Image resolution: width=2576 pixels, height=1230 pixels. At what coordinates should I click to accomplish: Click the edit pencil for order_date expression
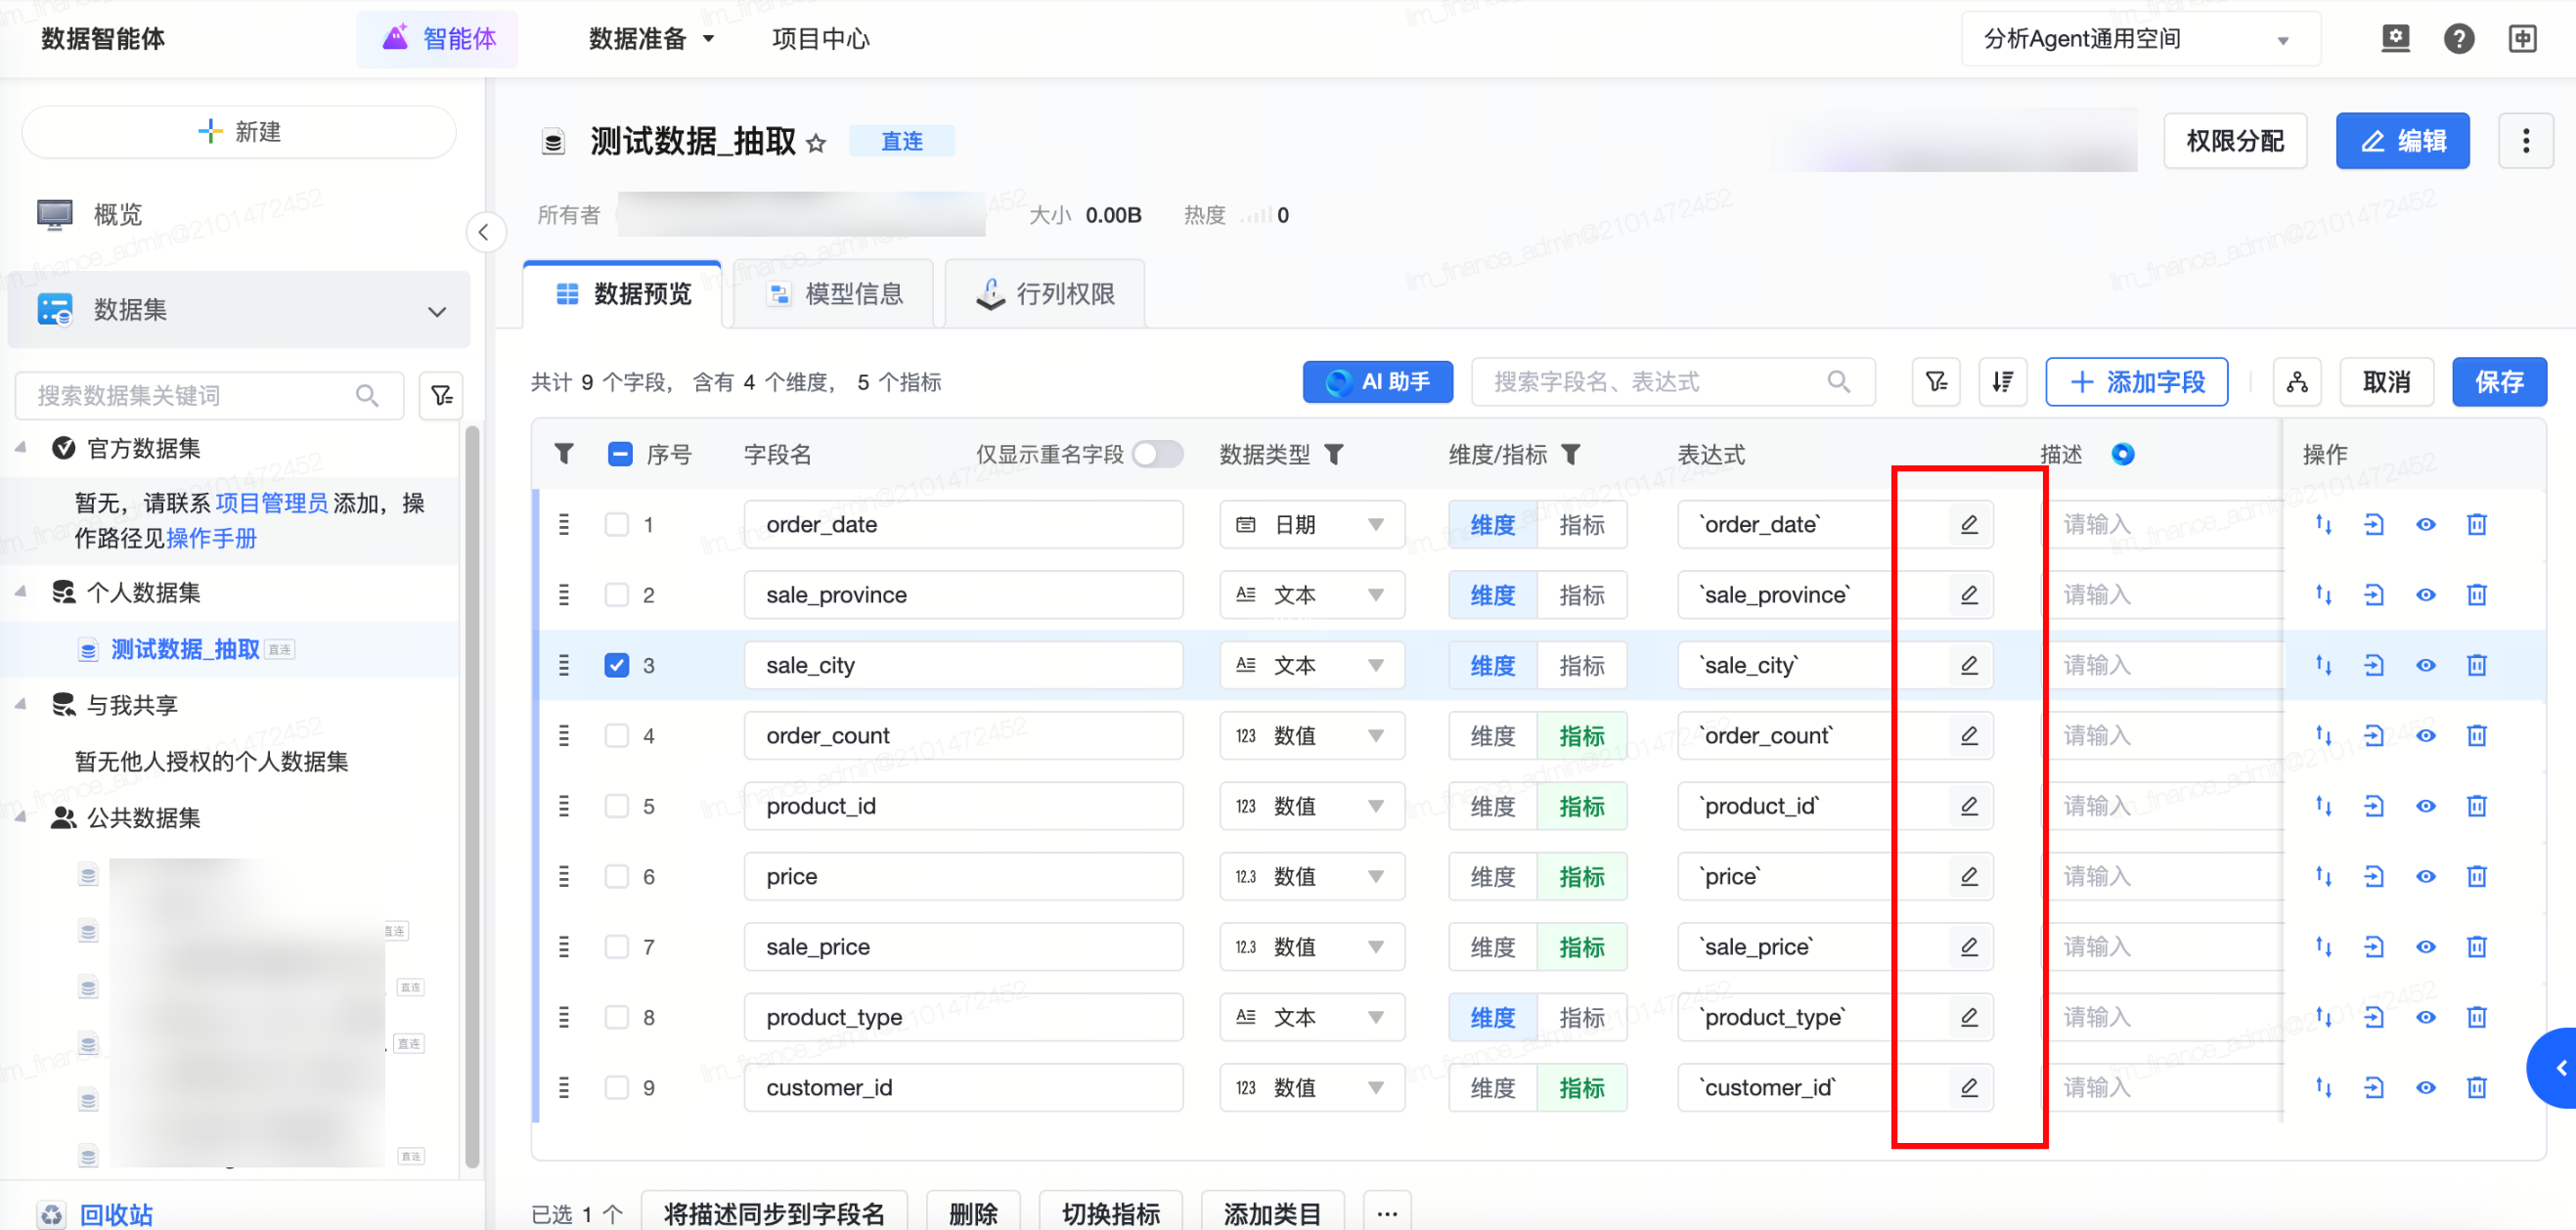(1968, 524)
